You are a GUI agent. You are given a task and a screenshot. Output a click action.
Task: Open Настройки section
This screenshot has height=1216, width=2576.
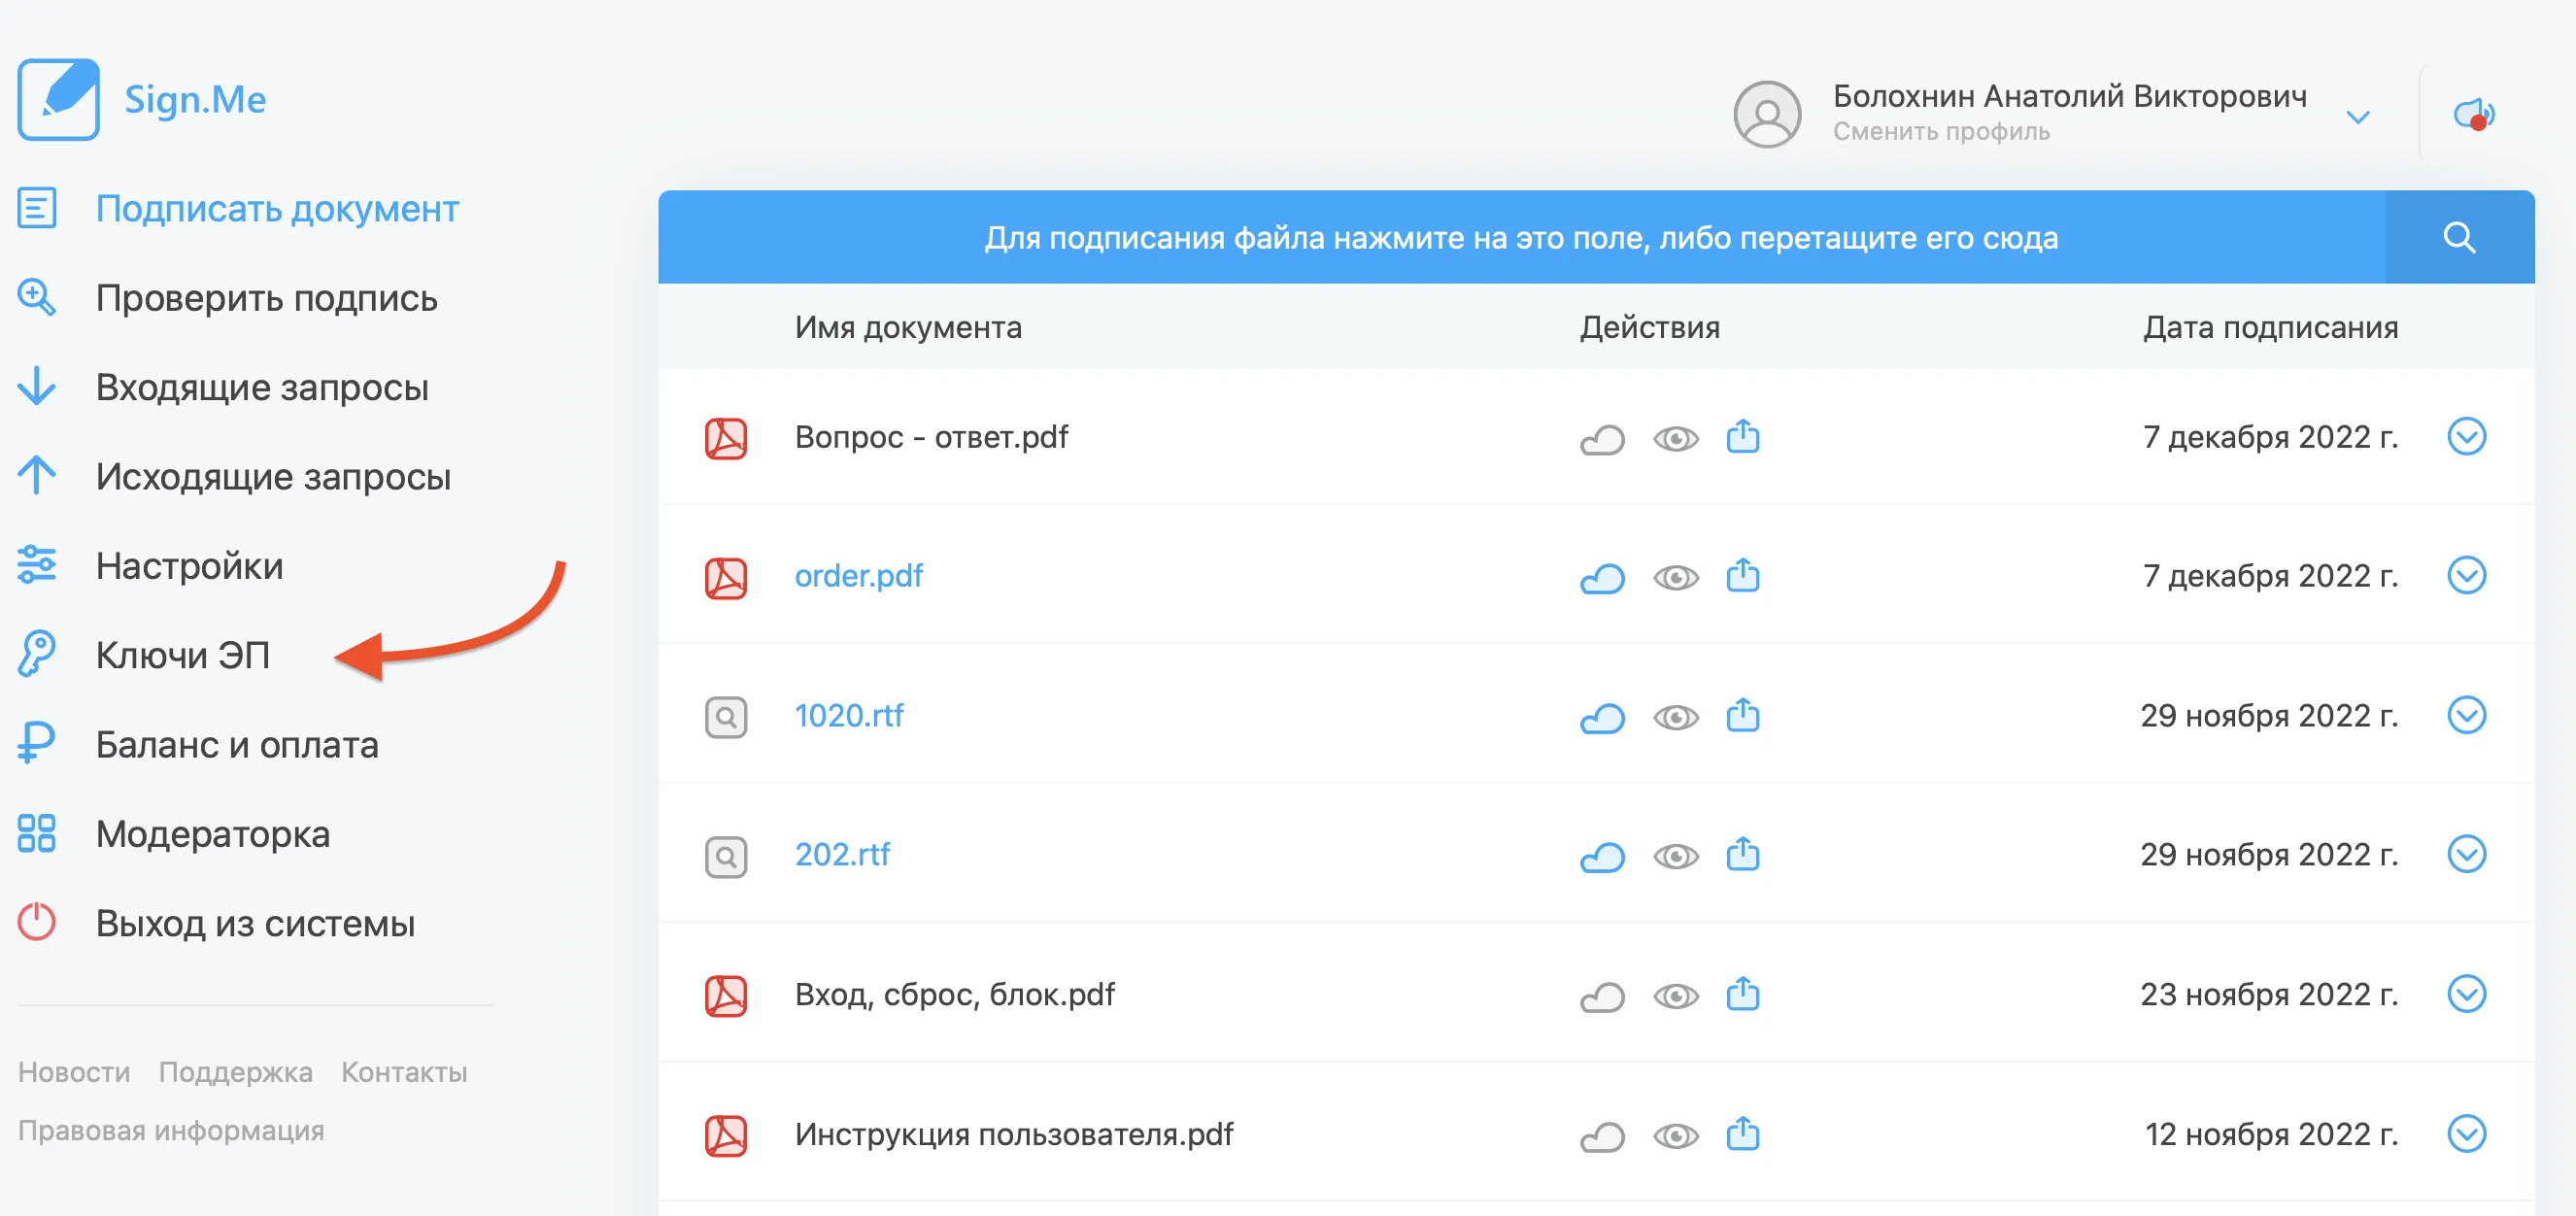pyautogui.click(x=190, y=565)
